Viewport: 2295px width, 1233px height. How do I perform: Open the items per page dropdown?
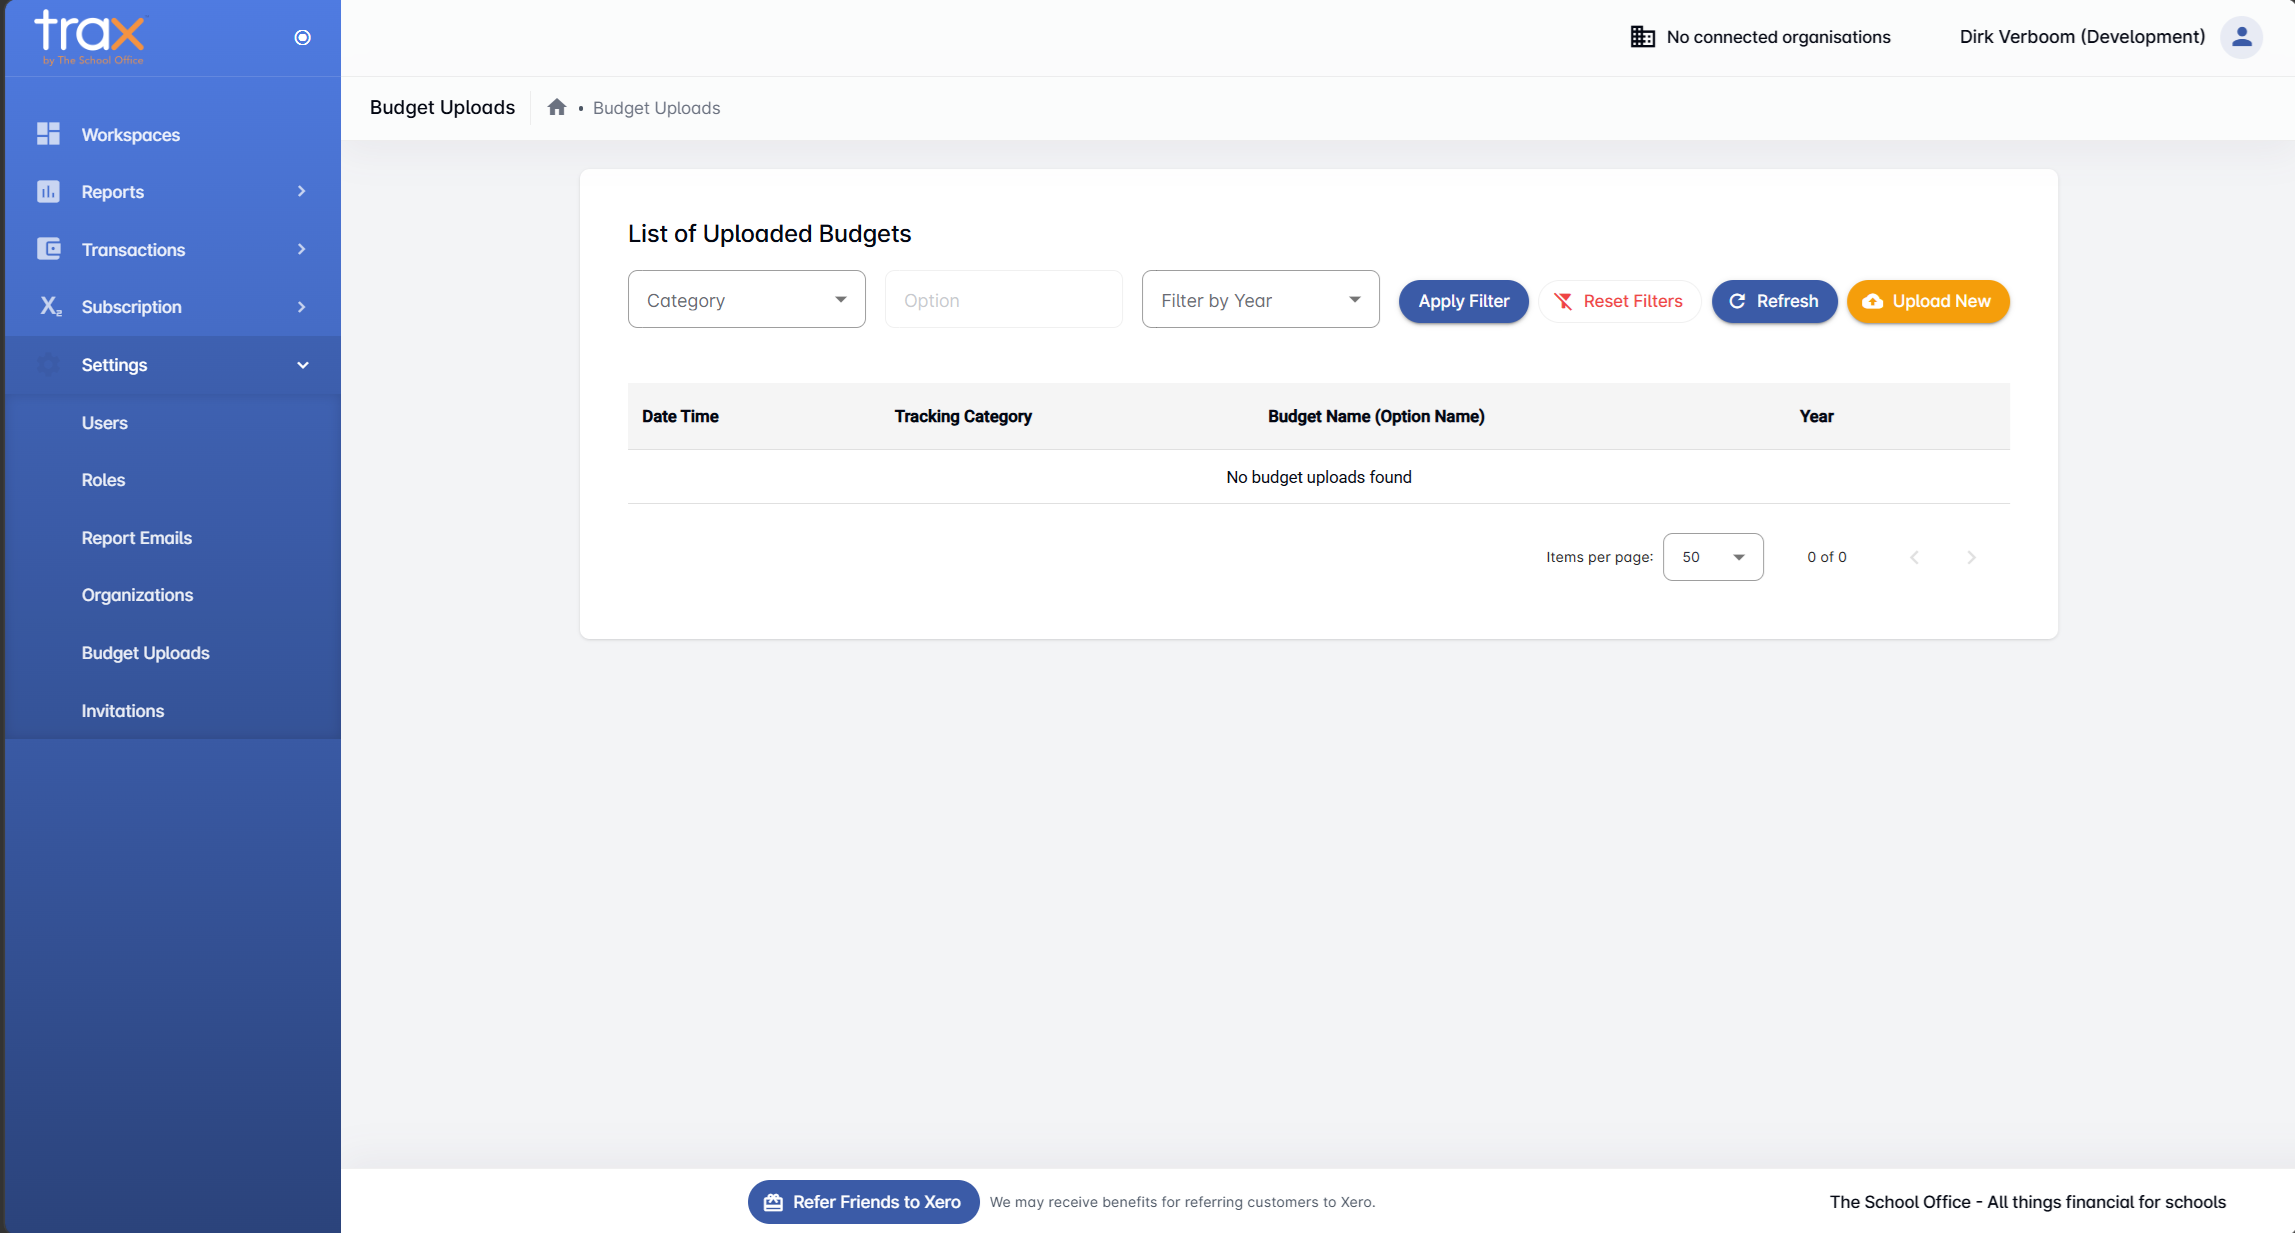(1712, 557)
